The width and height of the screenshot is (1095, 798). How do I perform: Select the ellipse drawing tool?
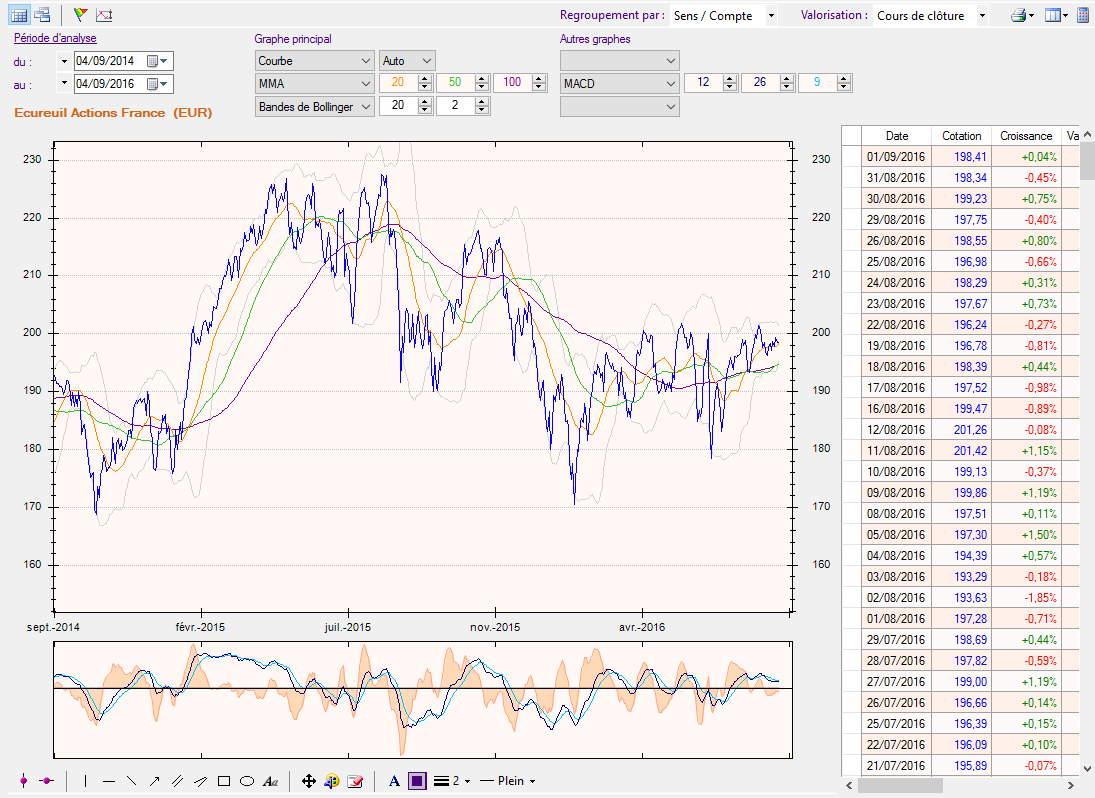point(247,781)
